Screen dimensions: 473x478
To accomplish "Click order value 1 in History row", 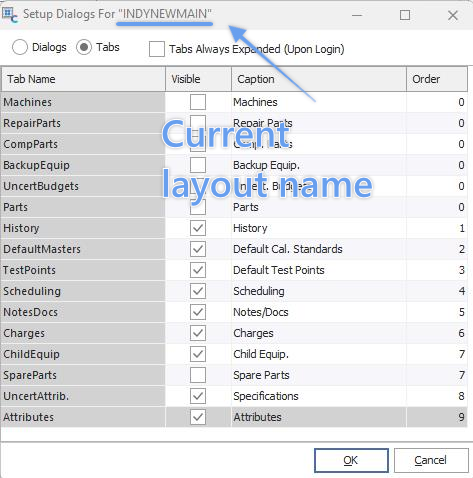I will pos(437,228).
